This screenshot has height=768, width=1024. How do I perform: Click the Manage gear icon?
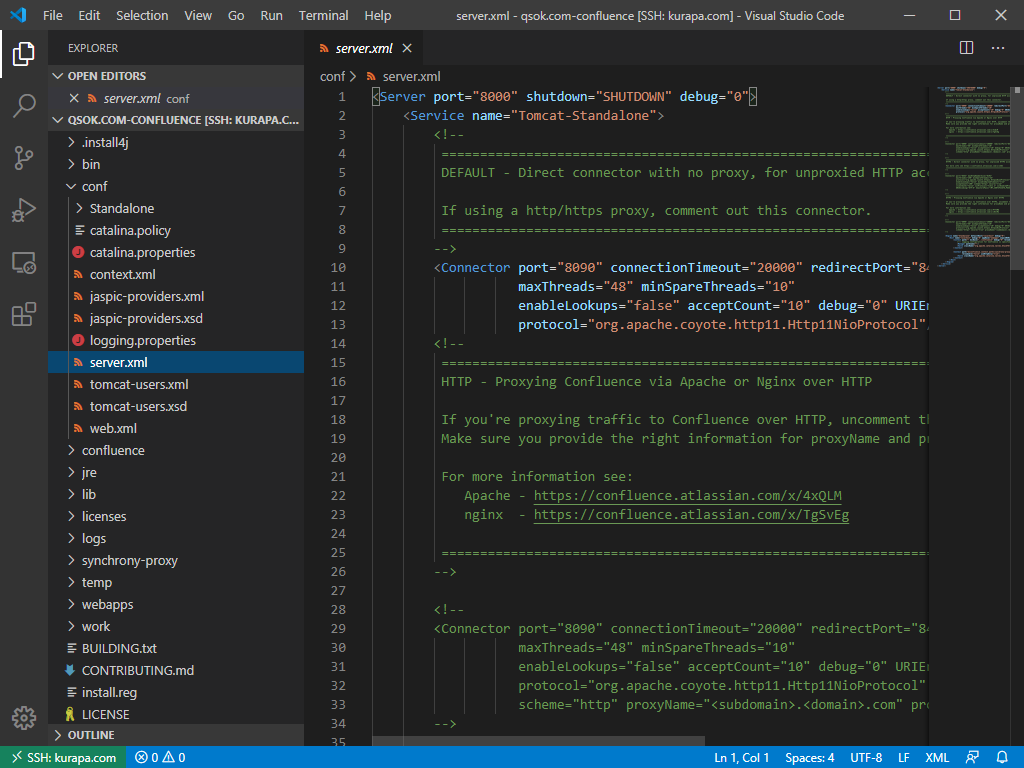(24, 717)
